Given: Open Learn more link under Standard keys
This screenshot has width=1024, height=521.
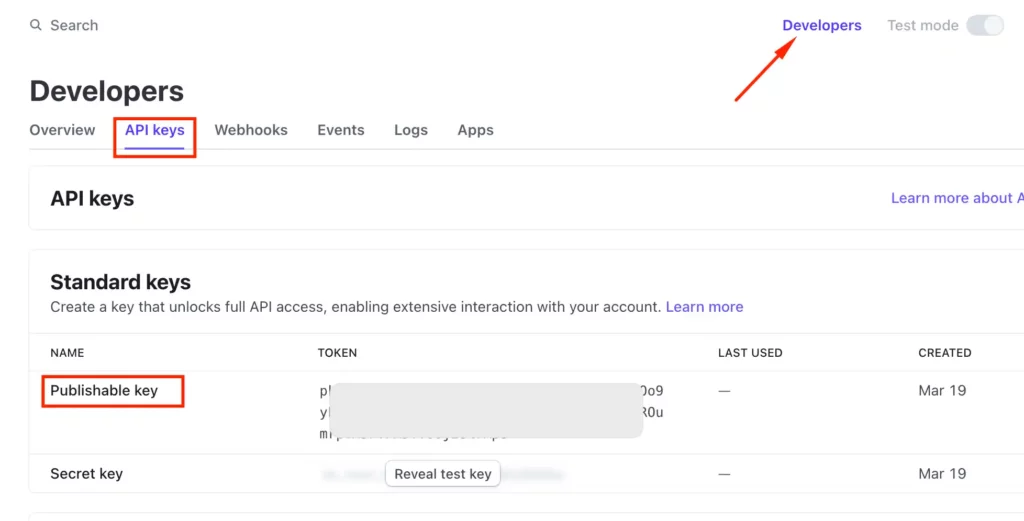Looking at the screenshot, I should pyautogui.click(x=704, y=307).
